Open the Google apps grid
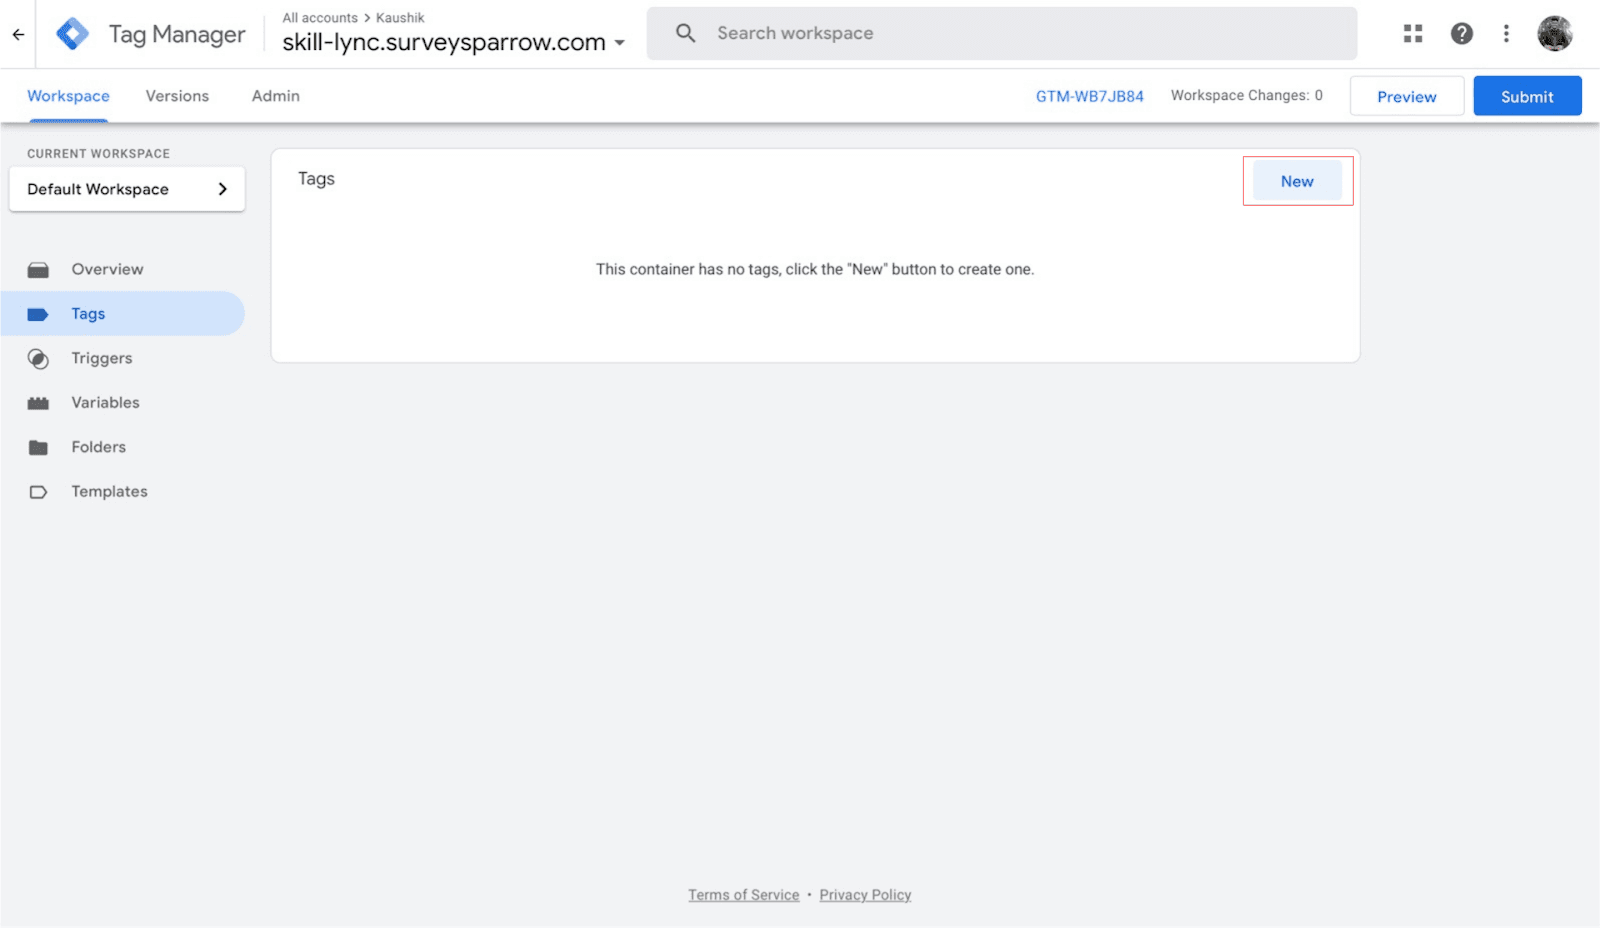This screenshot has width=1600, height=928. tap(1412, 34)
